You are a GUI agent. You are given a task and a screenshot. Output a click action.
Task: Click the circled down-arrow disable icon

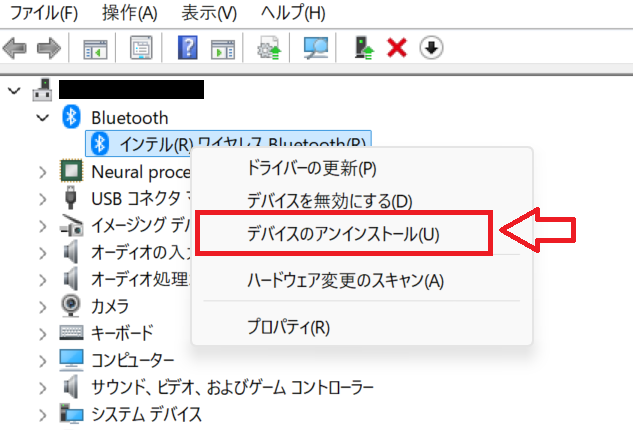click(431, 48)
